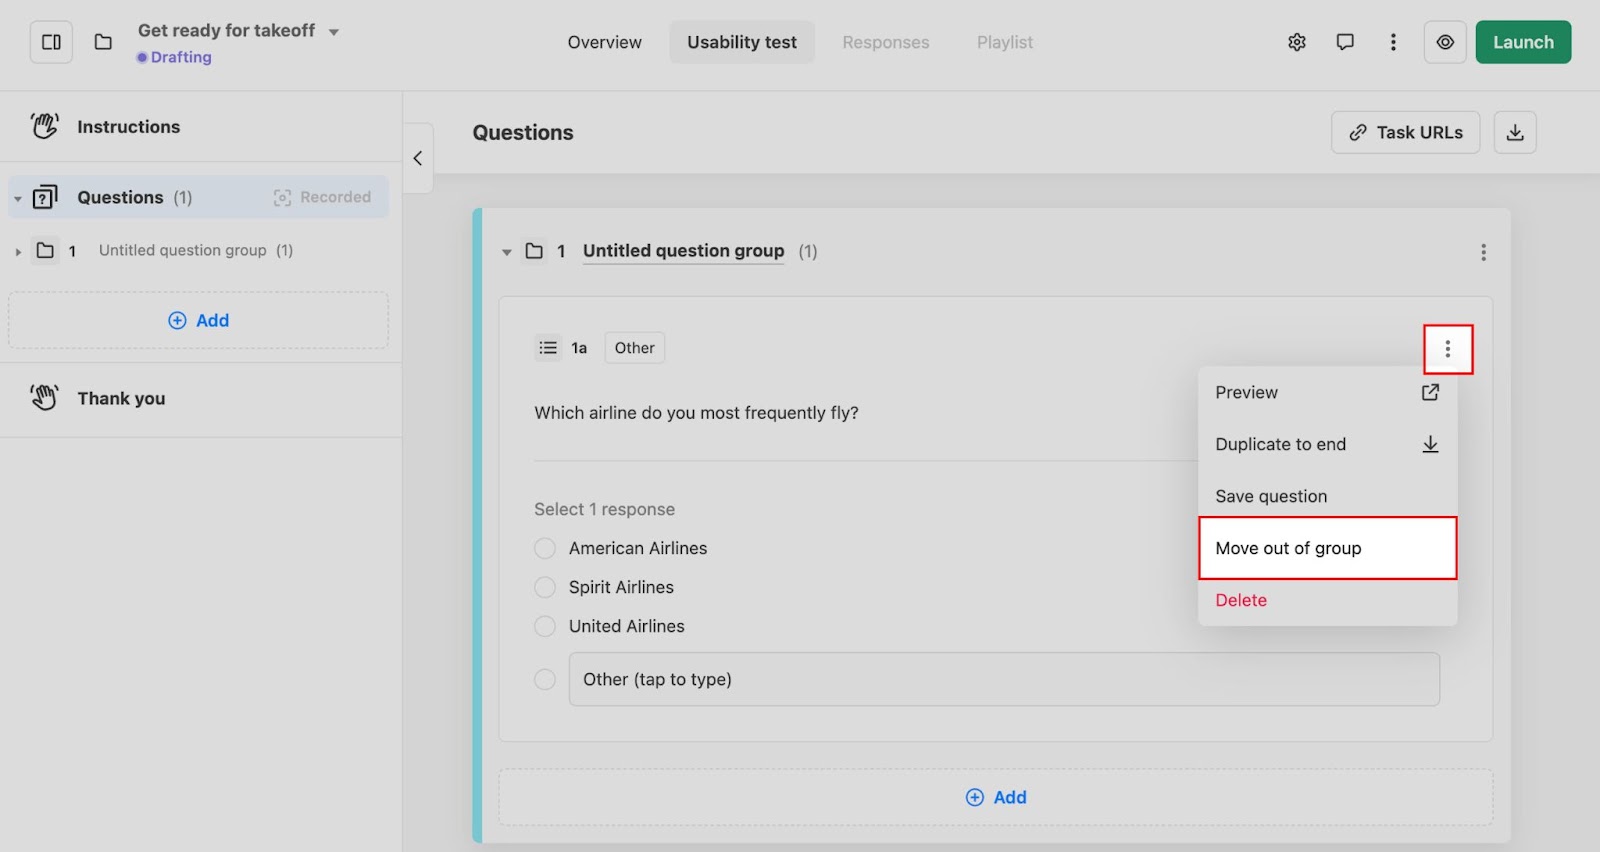Click the Task URLs button
This screenshot has height=852, width=1600.
click(x=1405, y=132)
